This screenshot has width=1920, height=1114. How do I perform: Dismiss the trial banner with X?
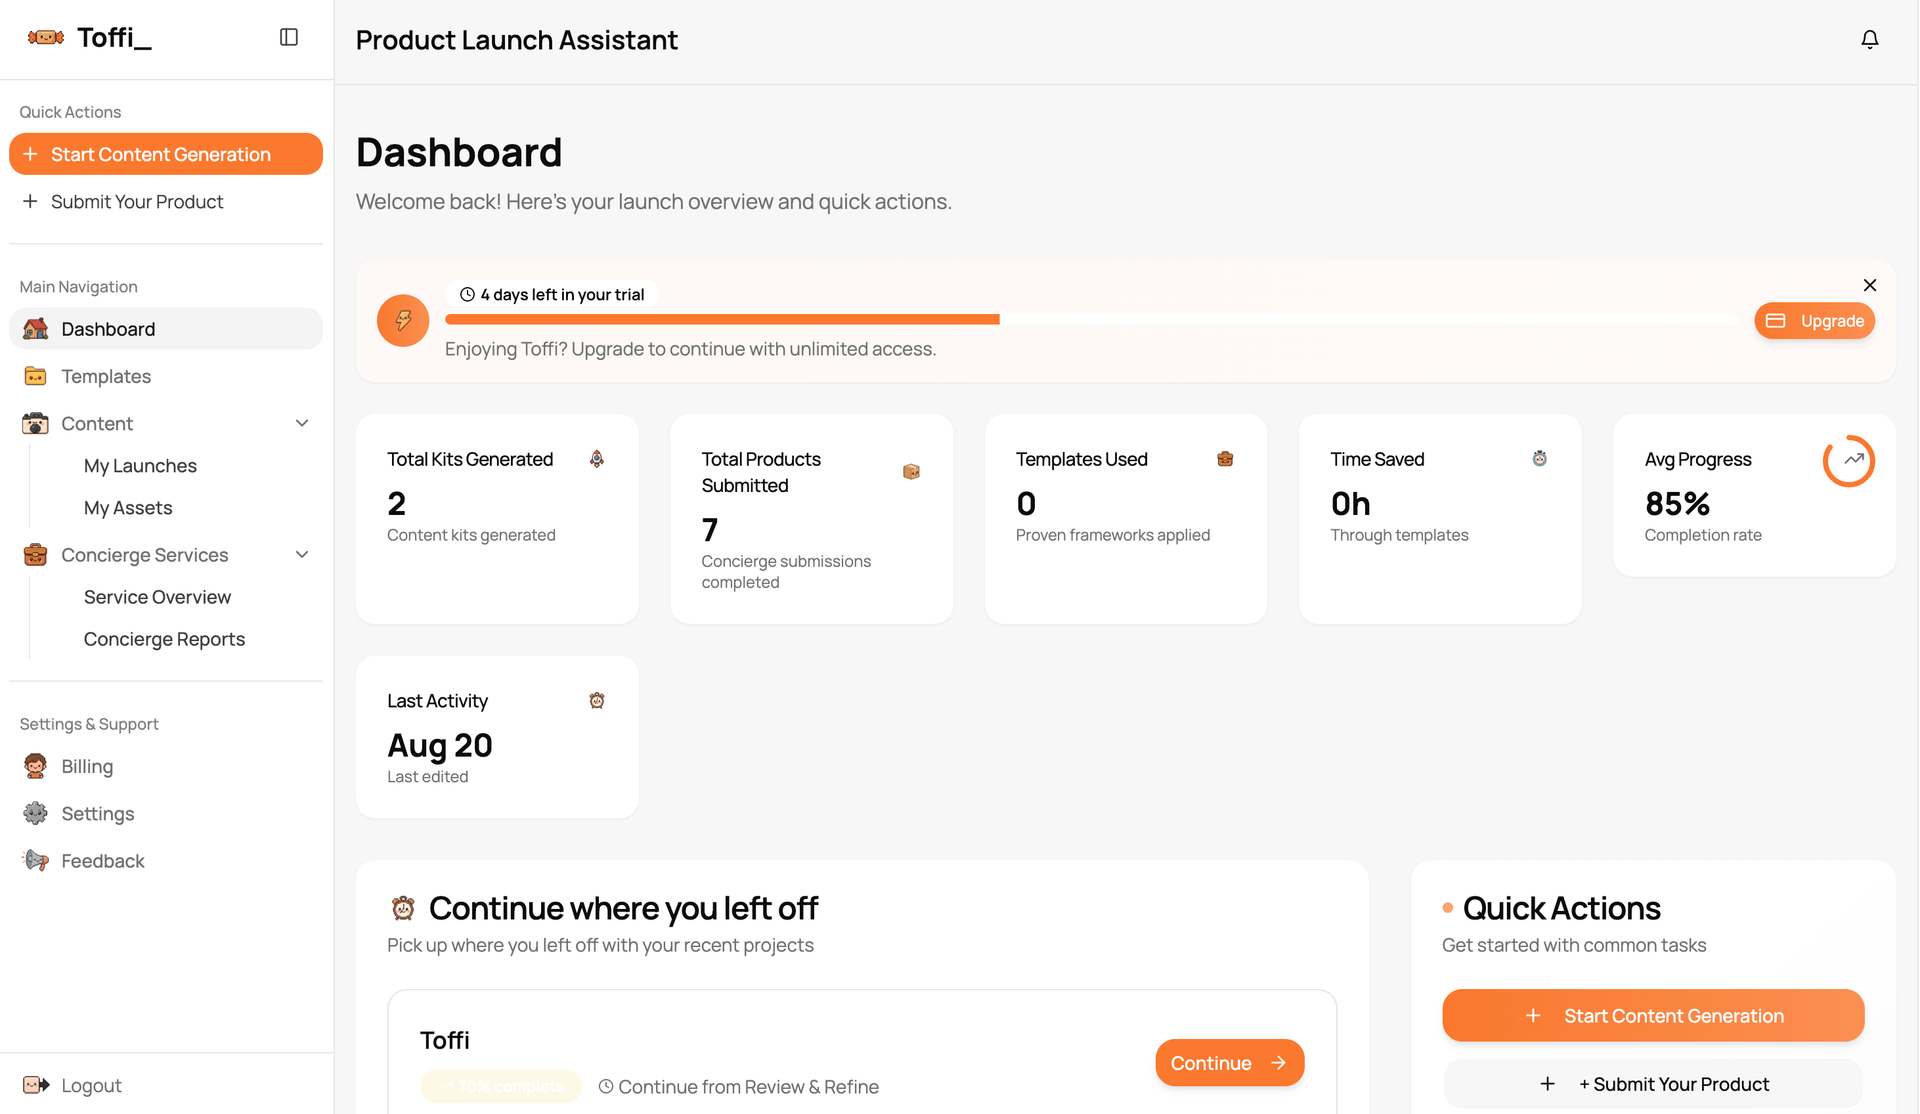point(1869,285)
